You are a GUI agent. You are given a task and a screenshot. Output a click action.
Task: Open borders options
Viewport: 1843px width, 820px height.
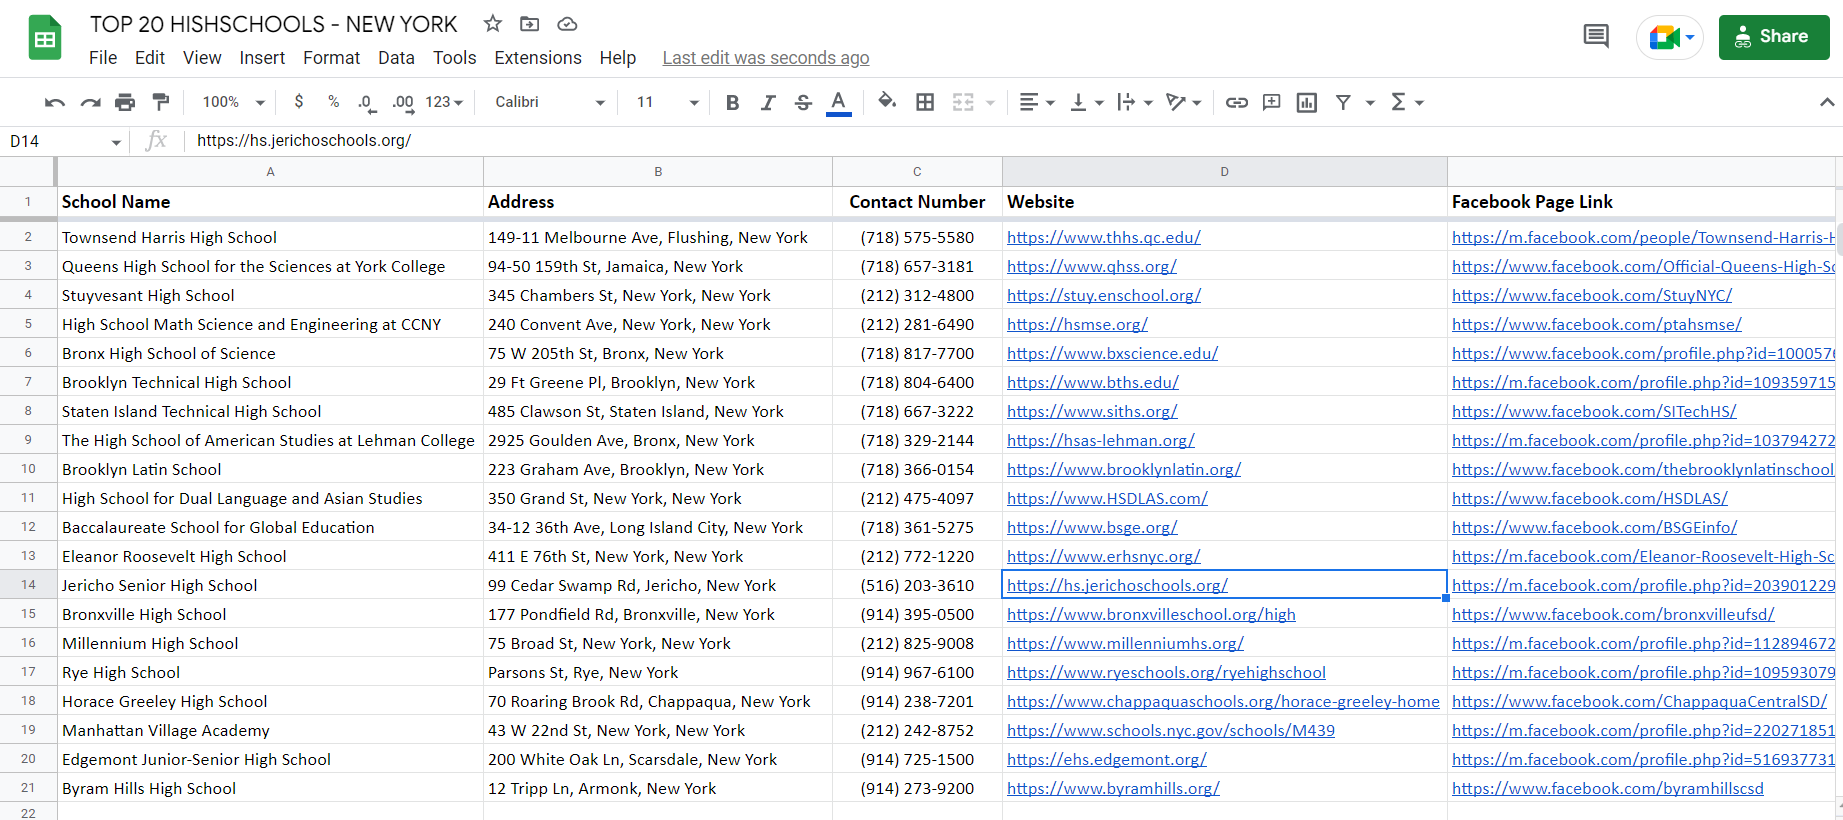925,102
